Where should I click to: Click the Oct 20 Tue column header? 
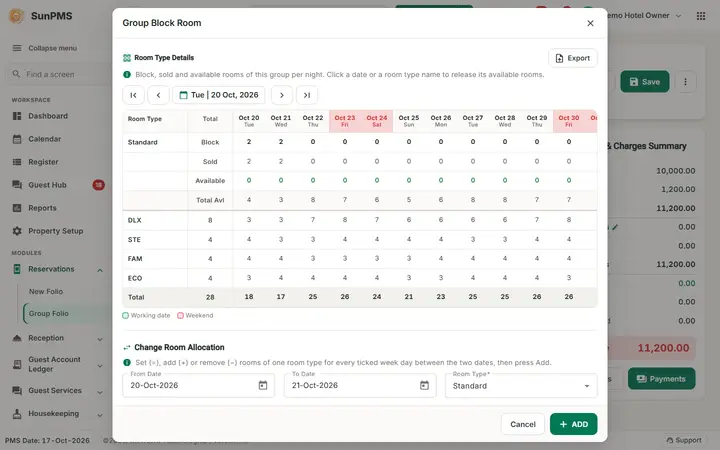pos(249,121)
